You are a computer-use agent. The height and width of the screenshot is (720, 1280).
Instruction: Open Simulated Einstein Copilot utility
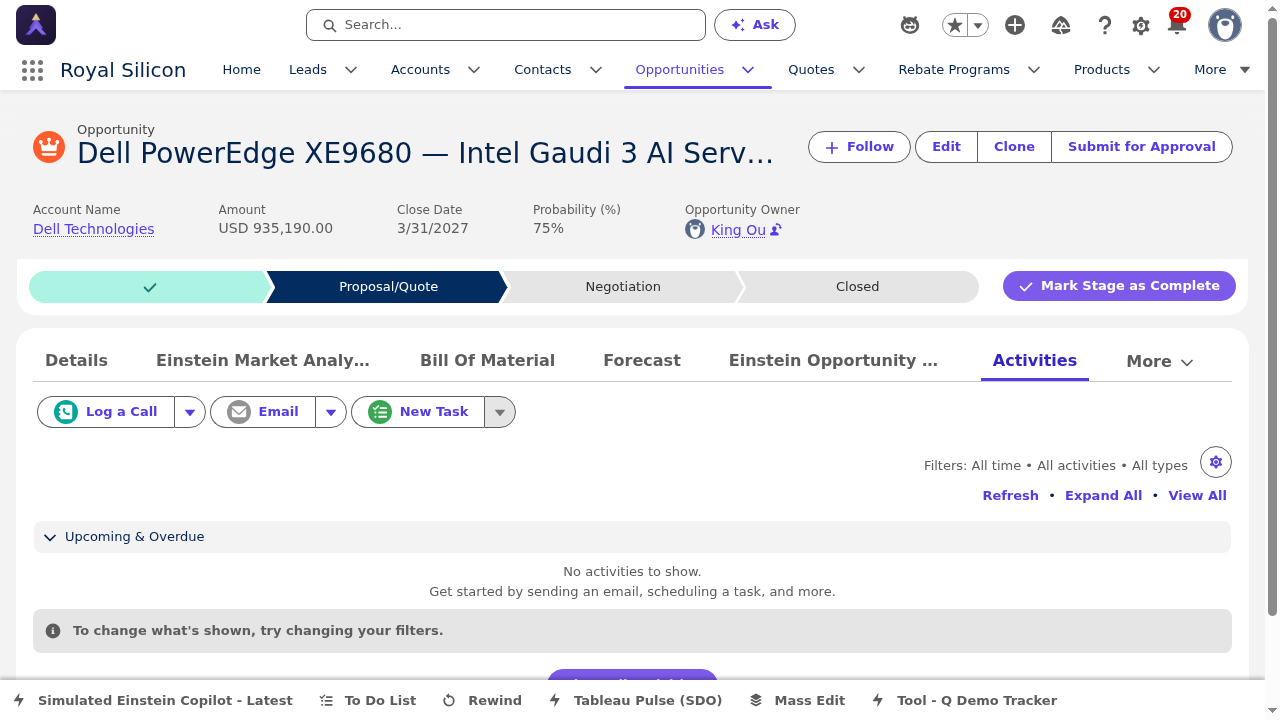(x=154, y=700)
